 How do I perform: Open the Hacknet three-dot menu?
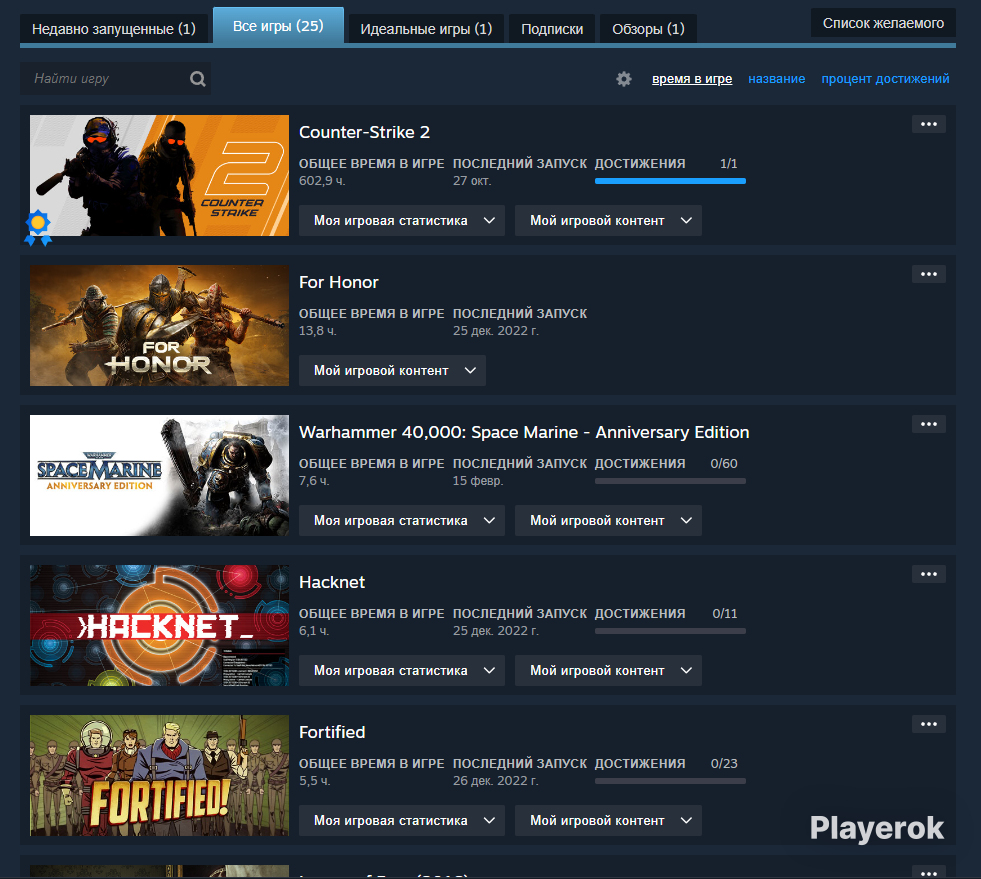928,574
